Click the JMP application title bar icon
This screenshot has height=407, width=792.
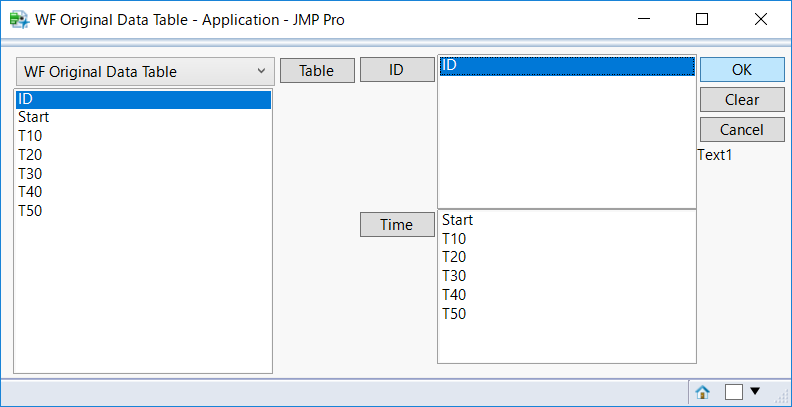click(19, 20)
